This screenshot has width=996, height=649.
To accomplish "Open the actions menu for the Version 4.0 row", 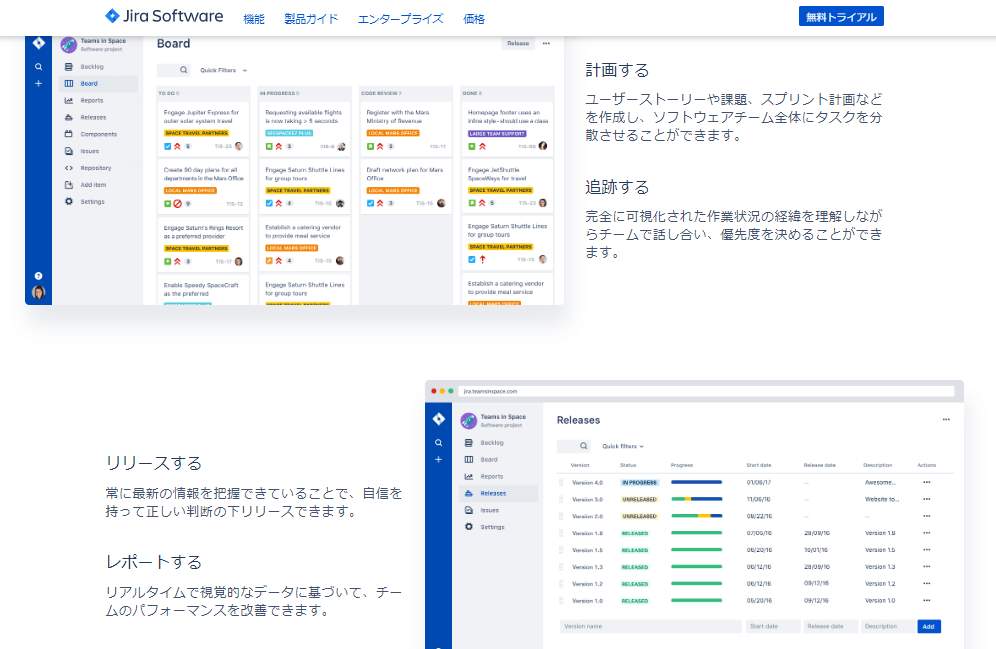I will [x=927, y=483].
